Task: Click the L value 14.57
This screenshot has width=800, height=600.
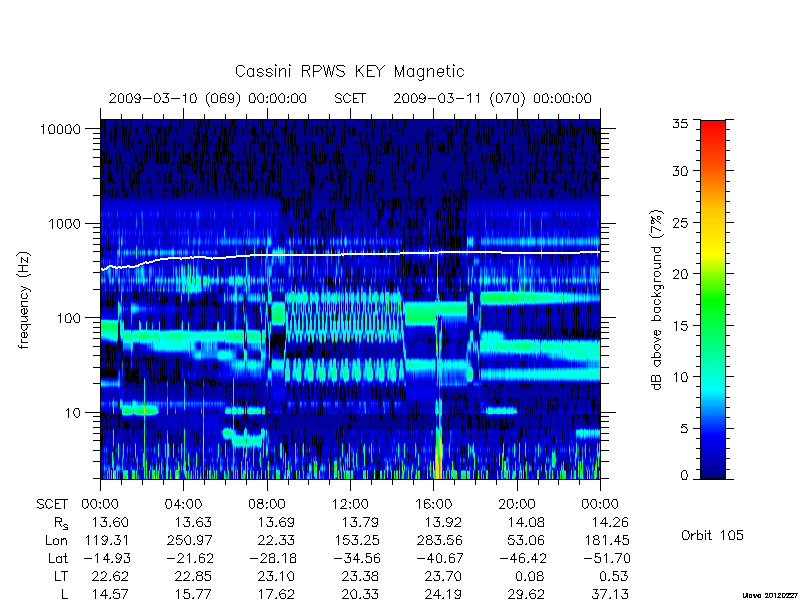Action: pyautogui.click(x=110, y=594)
